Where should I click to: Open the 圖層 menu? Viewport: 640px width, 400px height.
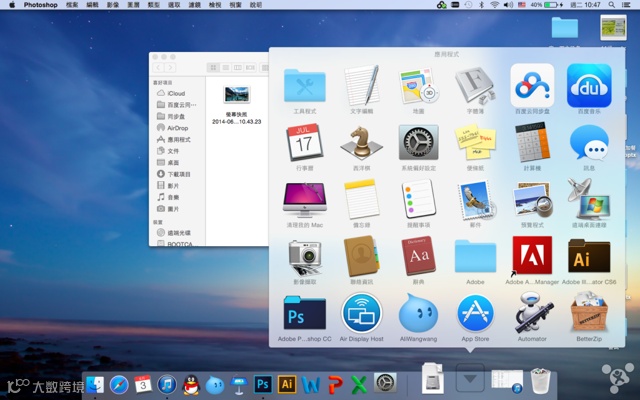133,5
